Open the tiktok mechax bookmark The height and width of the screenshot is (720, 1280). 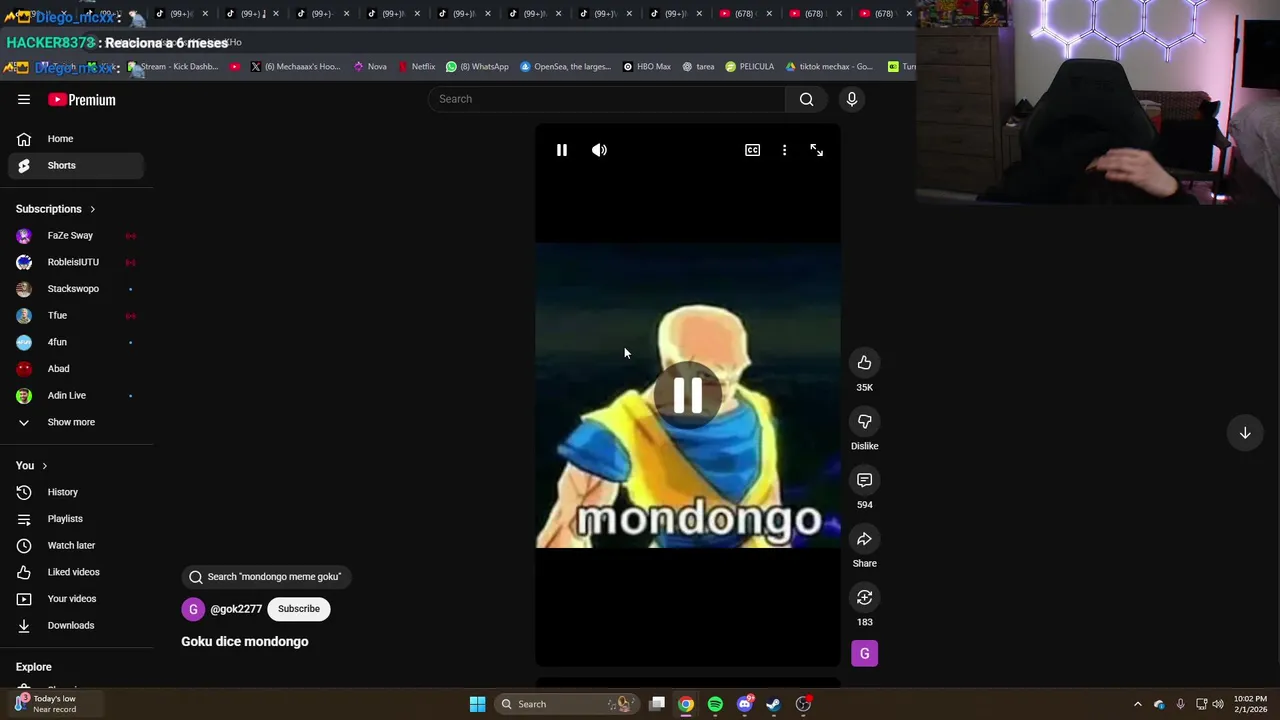click(x=829, y=67)
